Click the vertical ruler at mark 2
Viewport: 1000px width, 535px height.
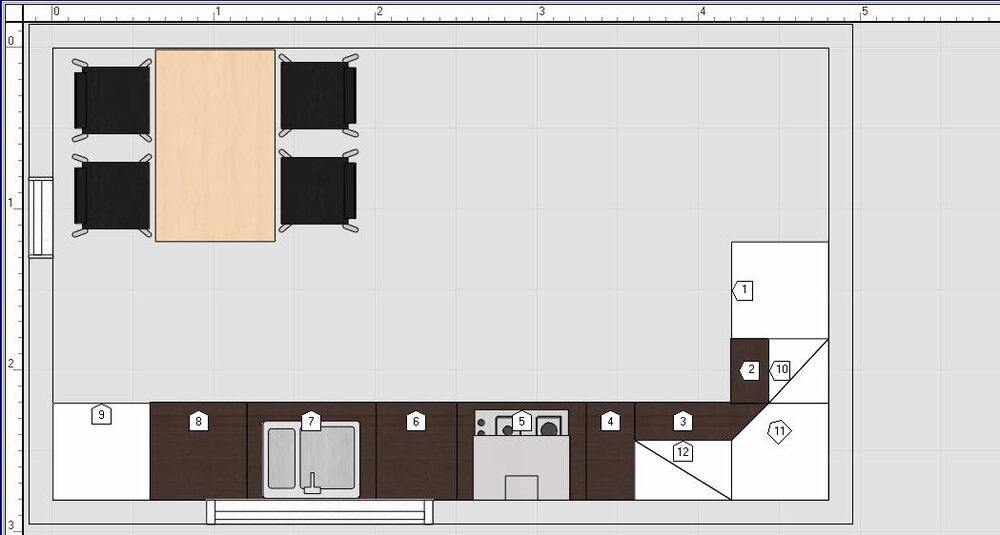[x=12, y=364]
